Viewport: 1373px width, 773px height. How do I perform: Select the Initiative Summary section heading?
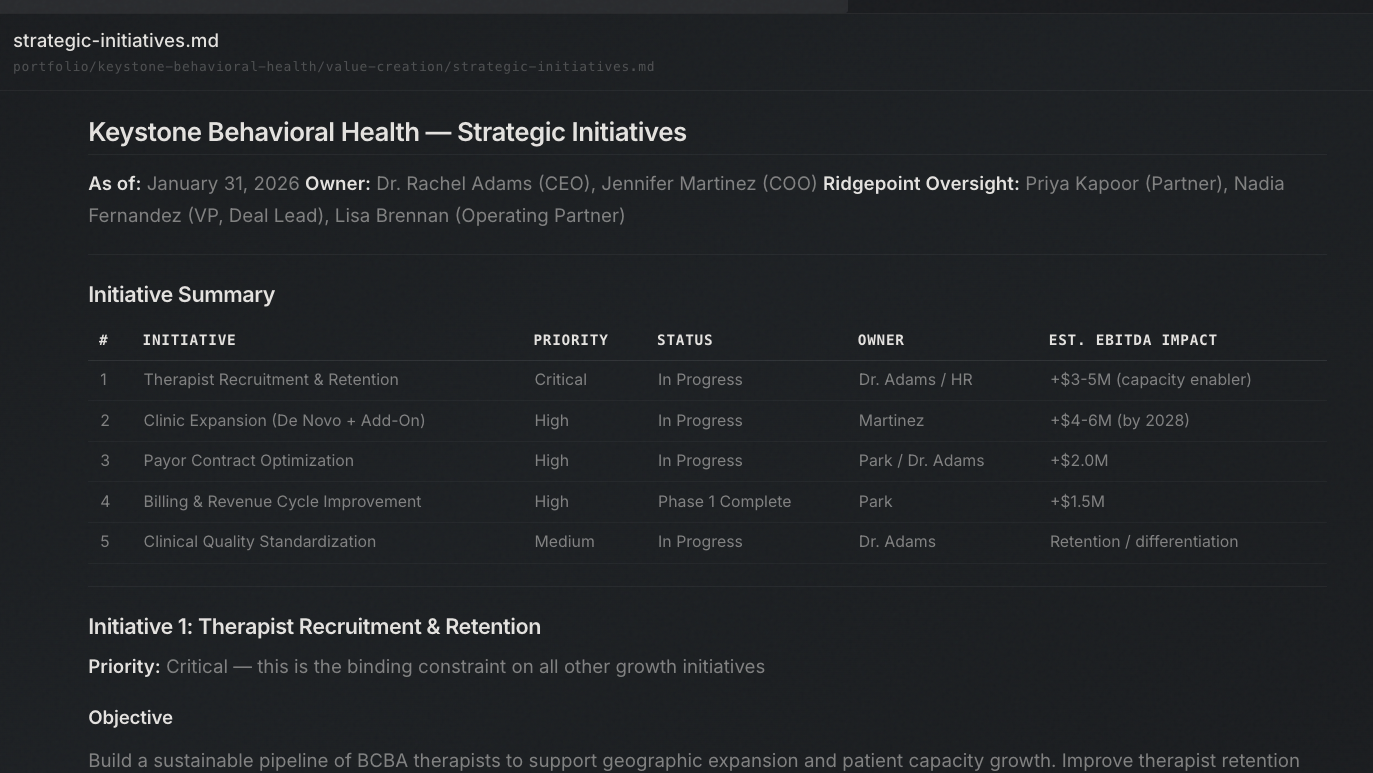point(181,294)
